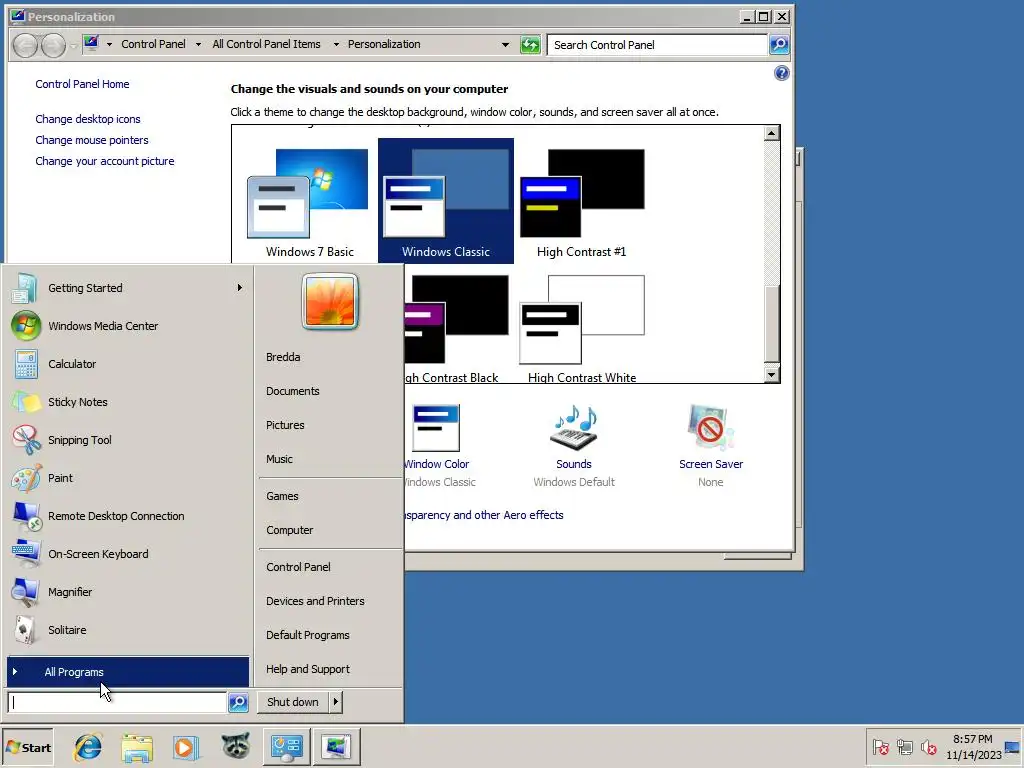Open Default Programs

(x=308, y=635)
